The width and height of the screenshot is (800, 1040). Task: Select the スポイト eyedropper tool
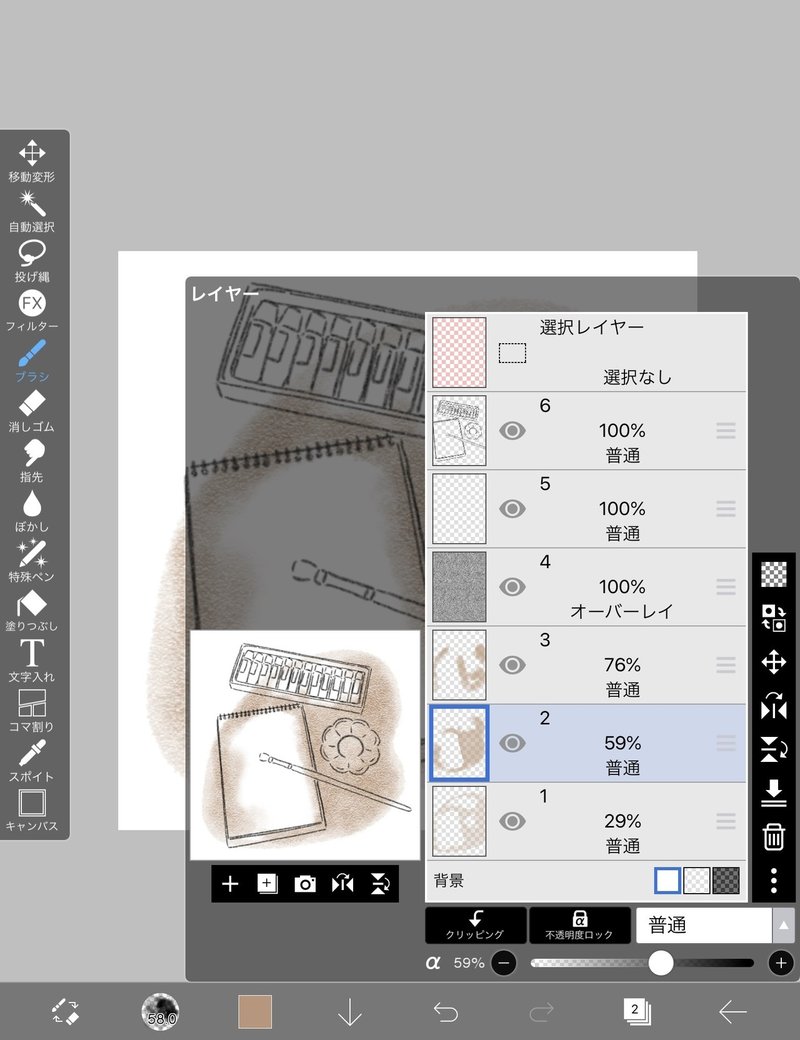(x=32, y=761)
